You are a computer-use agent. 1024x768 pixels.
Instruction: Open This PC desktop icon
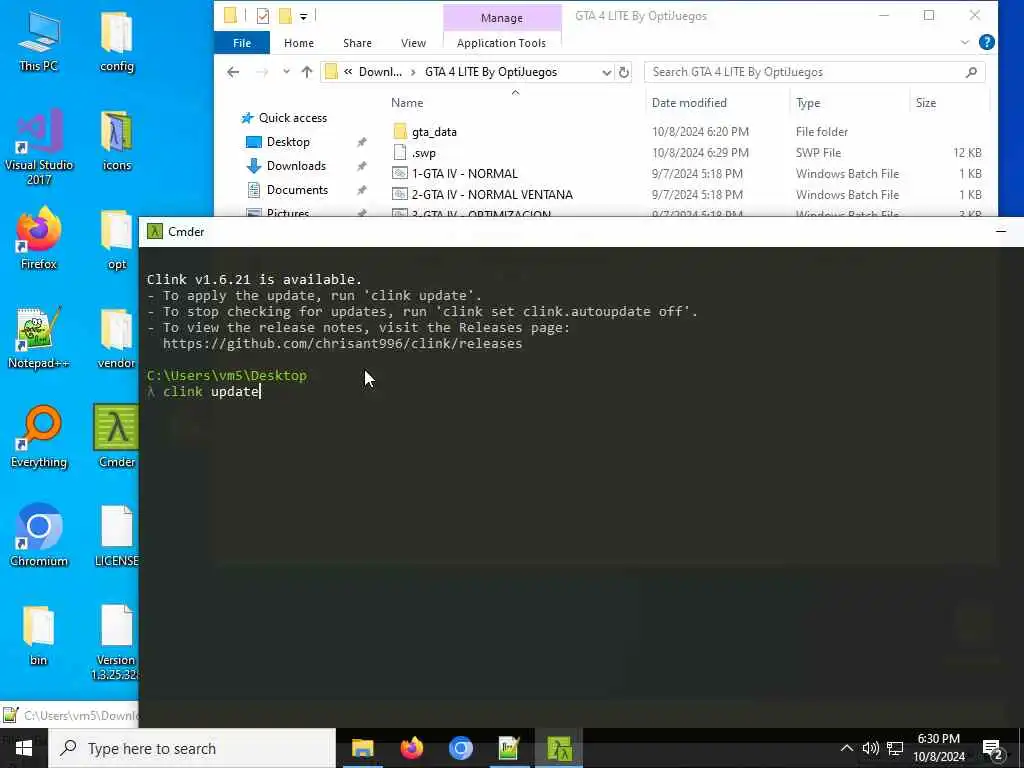coord(39,41)
